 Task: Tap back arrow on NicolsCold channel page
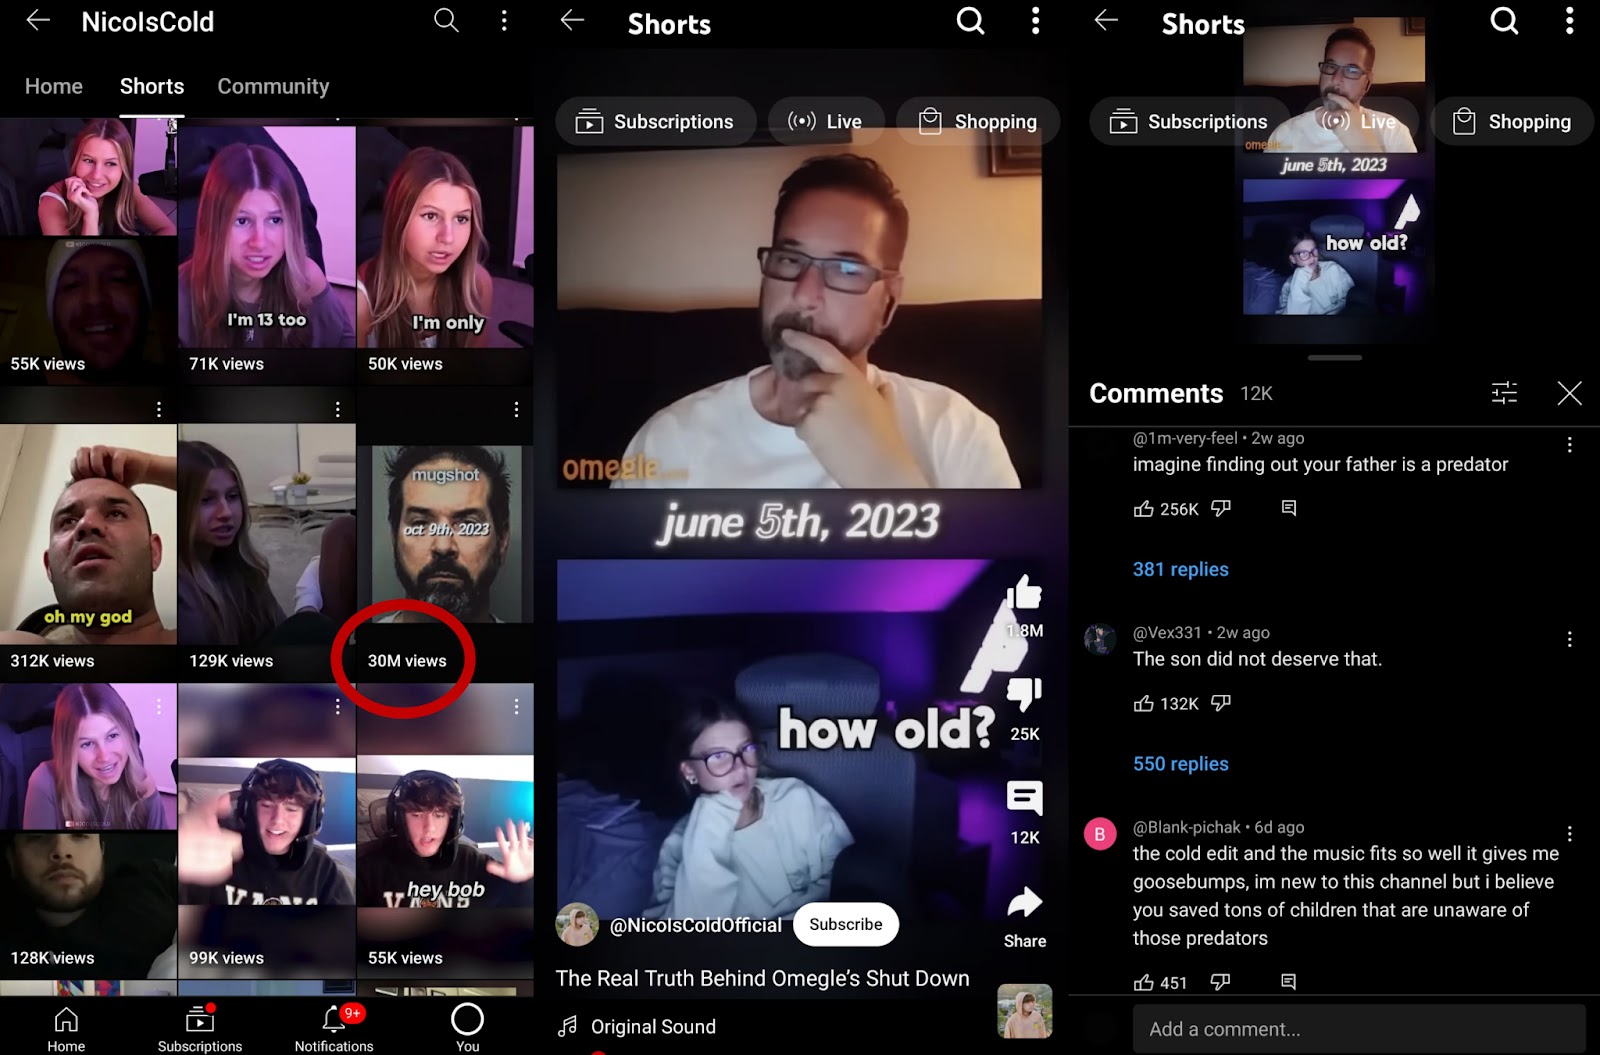(x=38, y=20)
